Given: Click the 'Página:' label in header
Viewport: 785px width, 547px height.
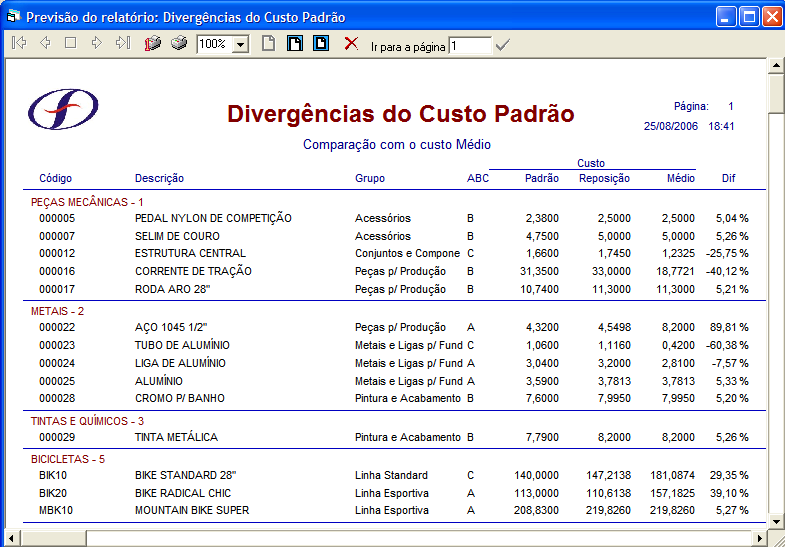Looking at the screenshot, I should (691, 106).
